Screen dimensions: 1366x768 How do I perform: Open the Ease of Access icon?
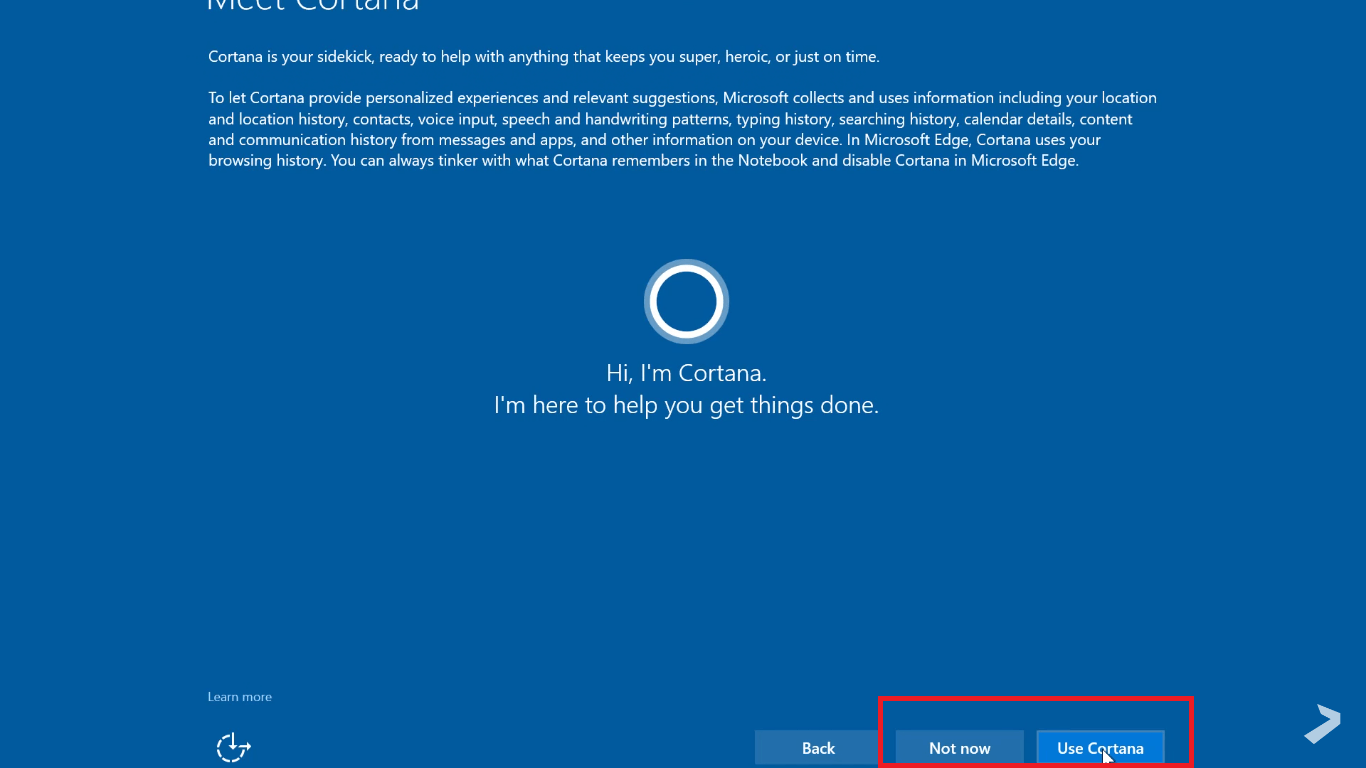(233, 747)
